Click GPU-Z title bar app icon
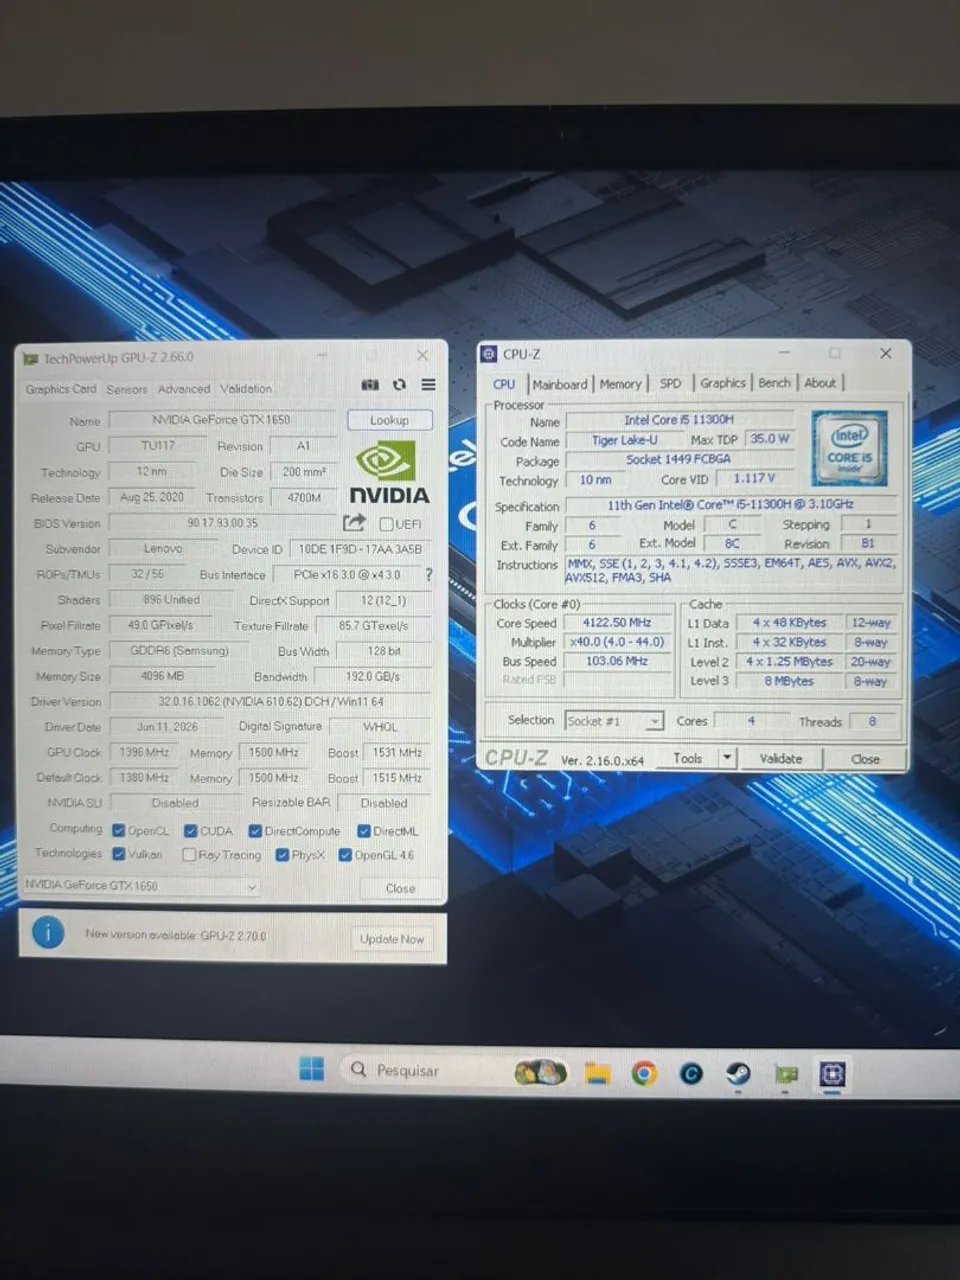Image resolution: width=960 pixels, height=1280 pixels. [x=30, y=358]
